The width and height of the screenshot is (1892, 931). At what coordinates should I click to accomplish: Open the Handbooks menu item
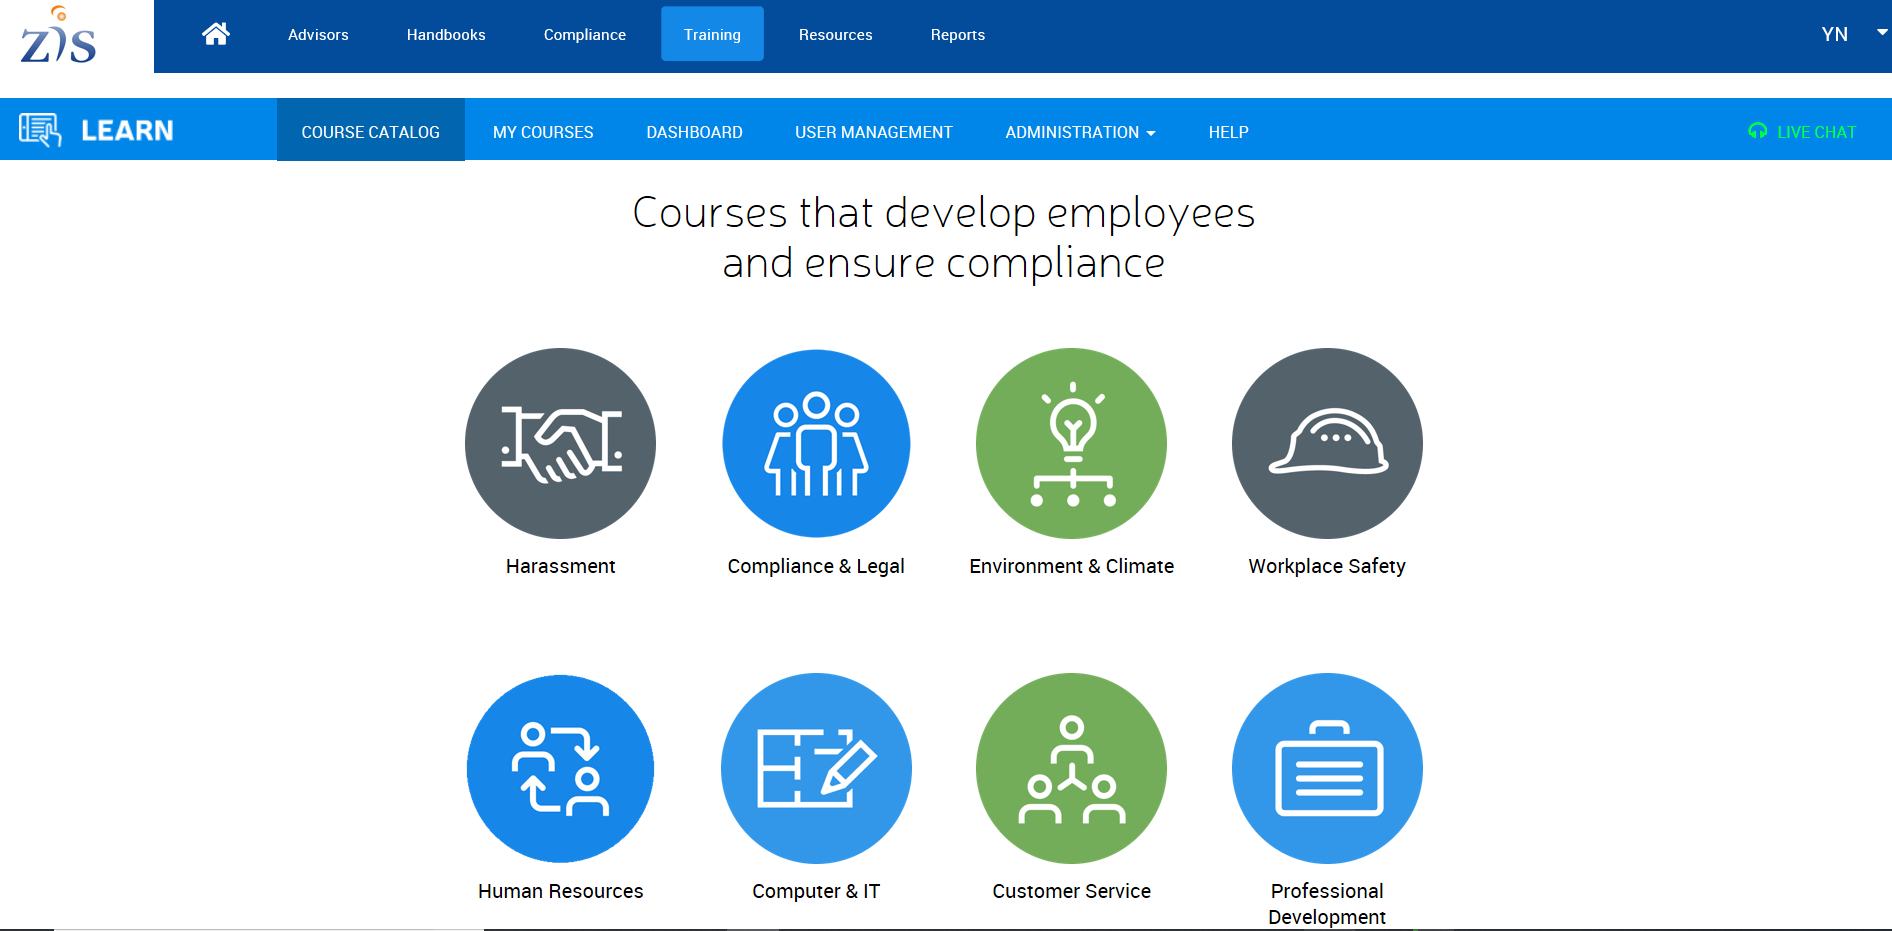tap(446, 35)
